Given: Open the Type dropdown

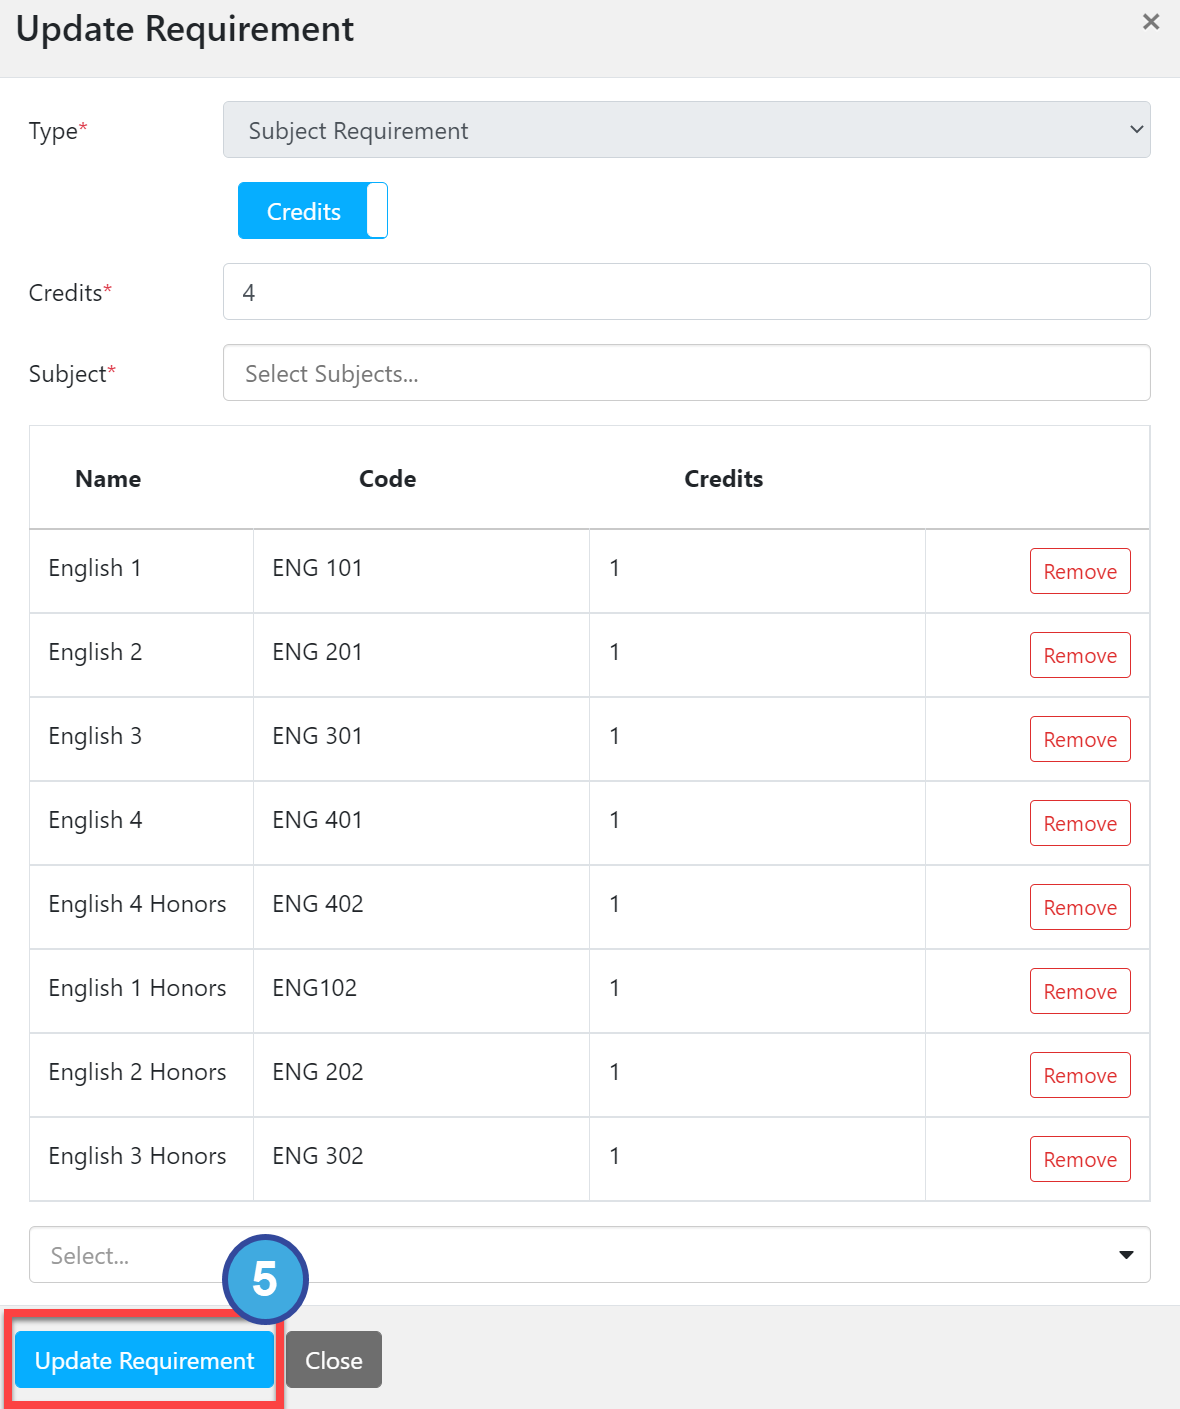Looking at the screenshot, I should (686, 130).
